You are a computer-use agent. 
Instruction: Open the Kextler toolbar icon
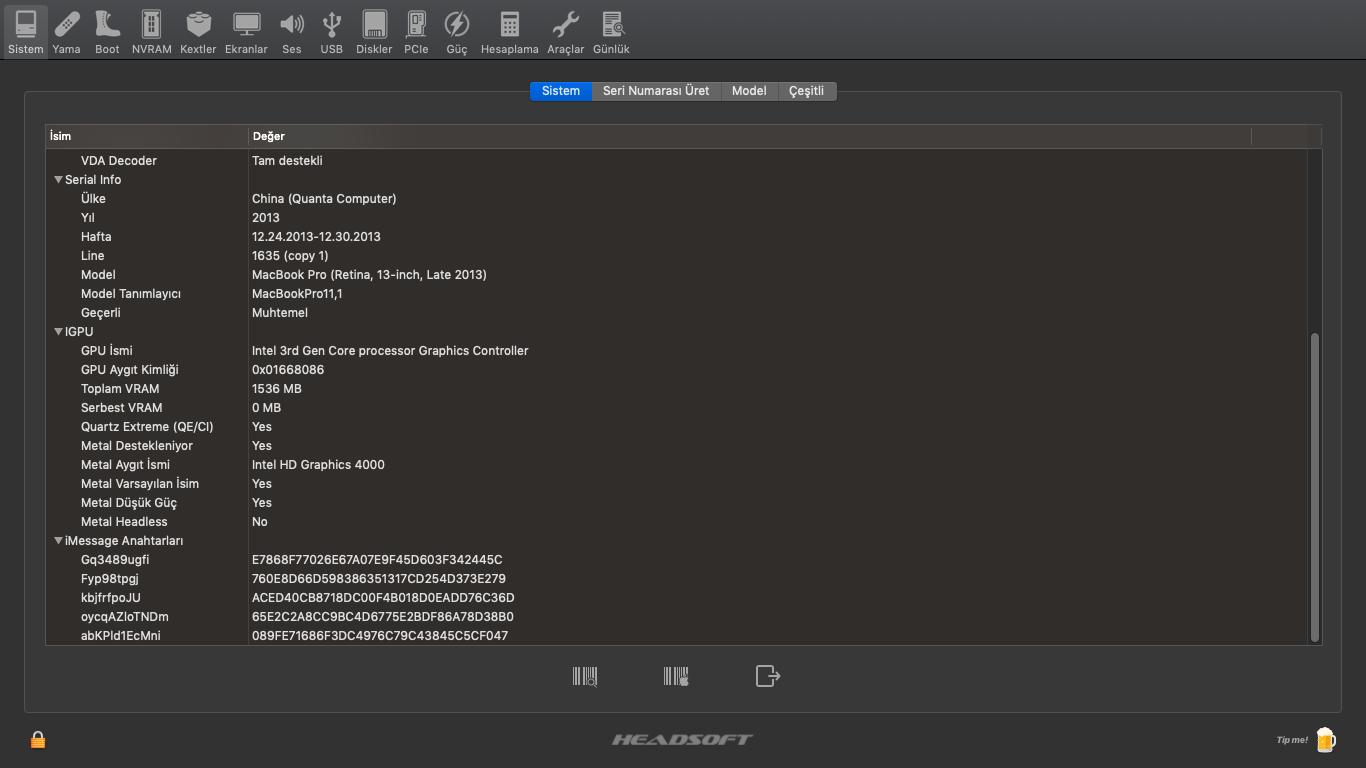198,32
